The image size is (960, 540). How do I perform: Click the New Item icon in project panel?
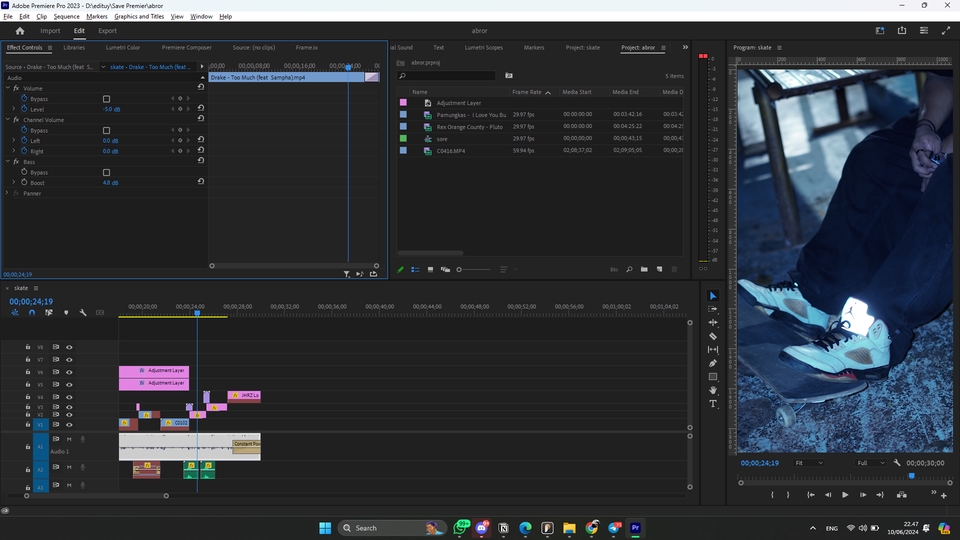tap(659, 269)
